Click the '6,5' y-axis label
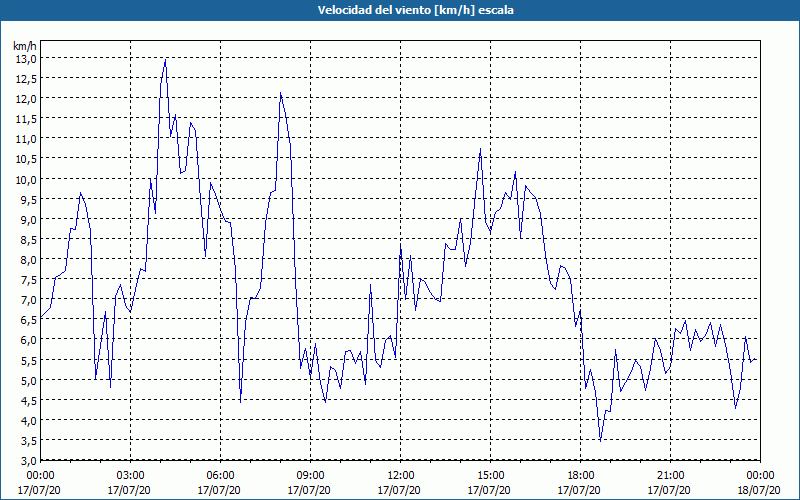The image size is (800, 500). [x=28, y=320]
